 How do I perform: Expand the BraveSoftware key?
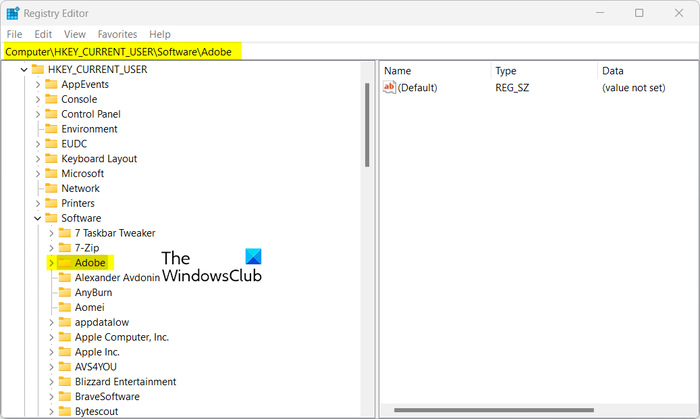(x=51, y=397)
